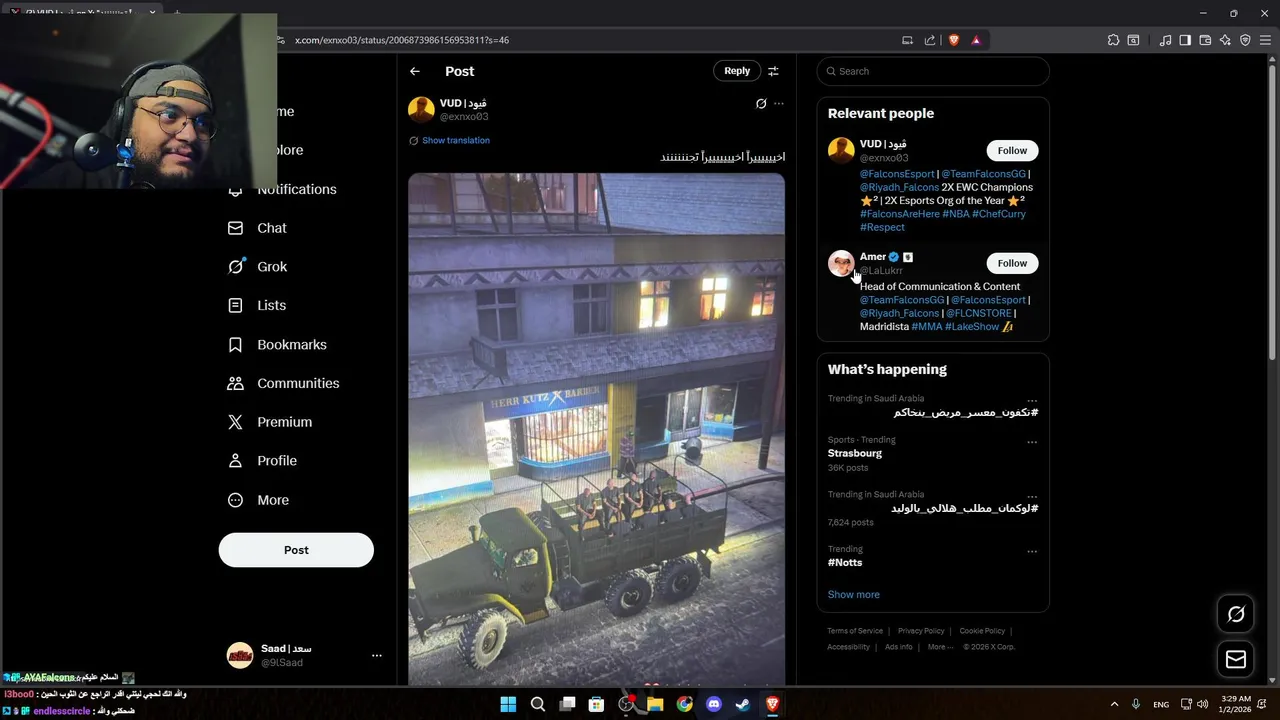Viewport: 1280px width, 720px height.
Task: Open Windows Start menu
Action: pos(508,704)
